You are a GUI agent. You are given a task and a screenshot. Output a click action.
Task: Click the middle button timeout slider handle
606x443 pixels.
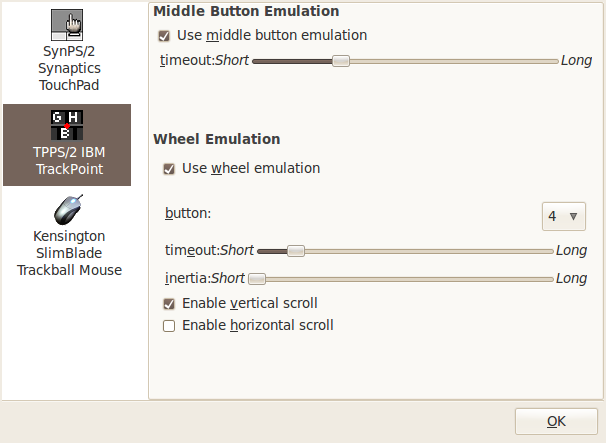[341, 61]
